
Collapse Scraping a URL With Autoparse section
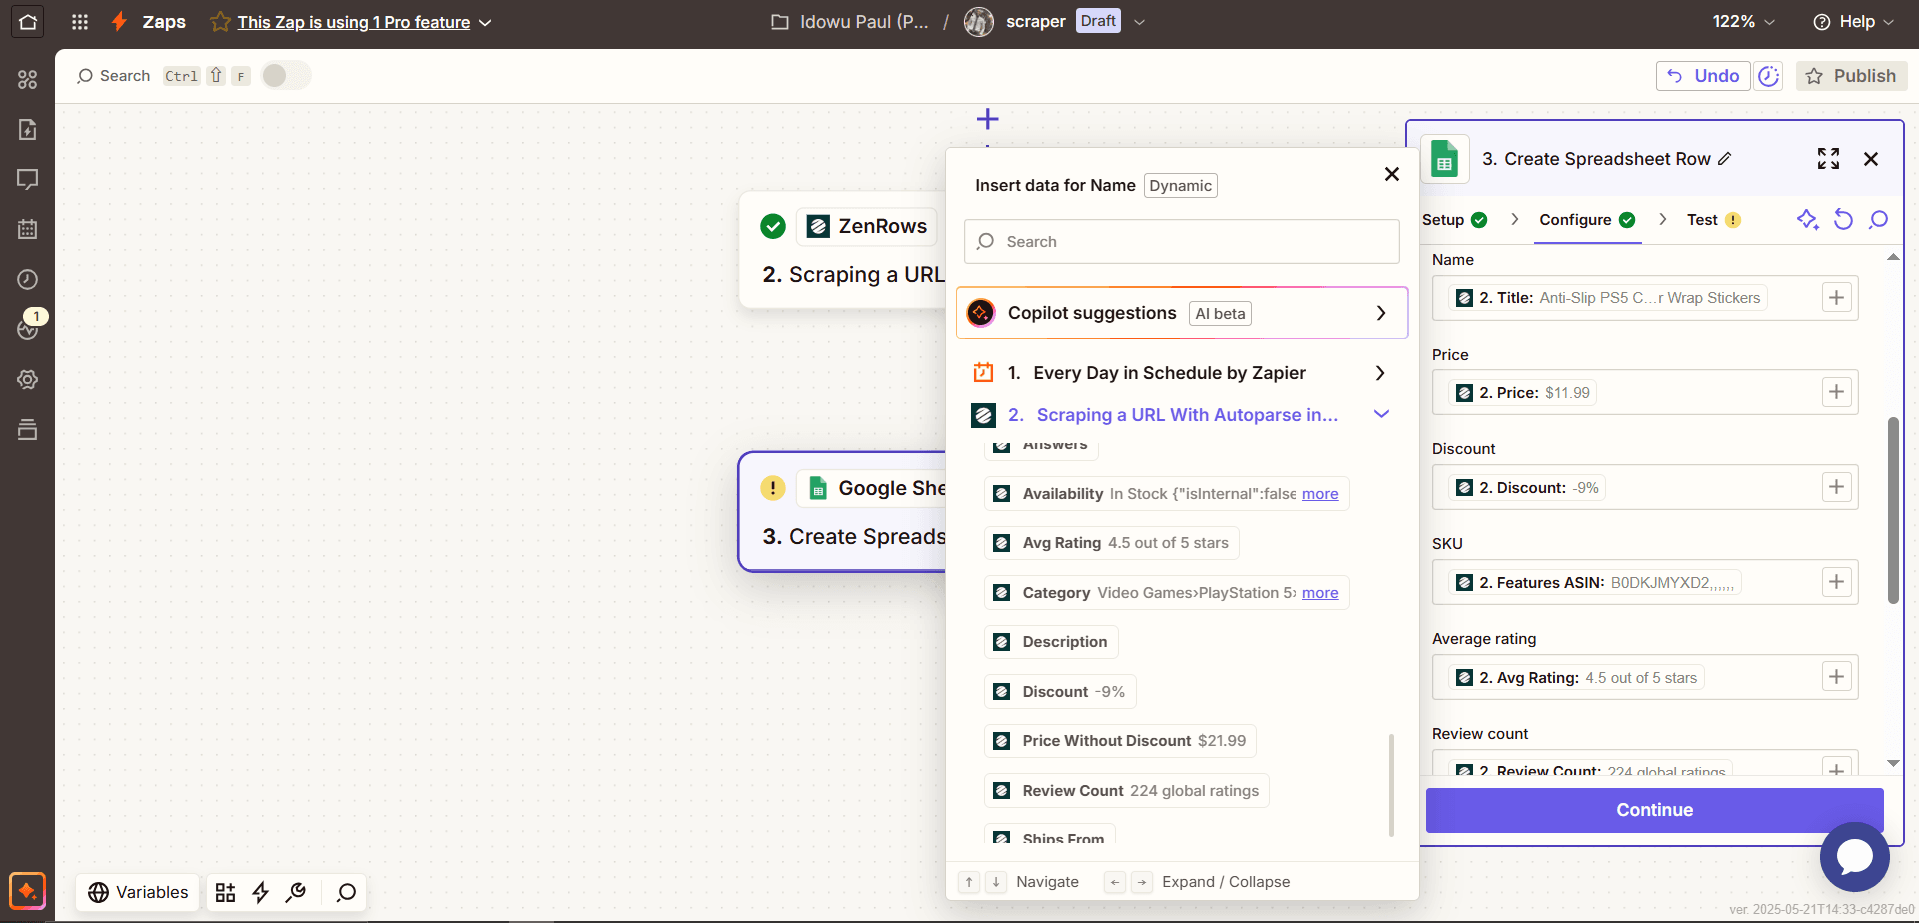pos(1182,415)
